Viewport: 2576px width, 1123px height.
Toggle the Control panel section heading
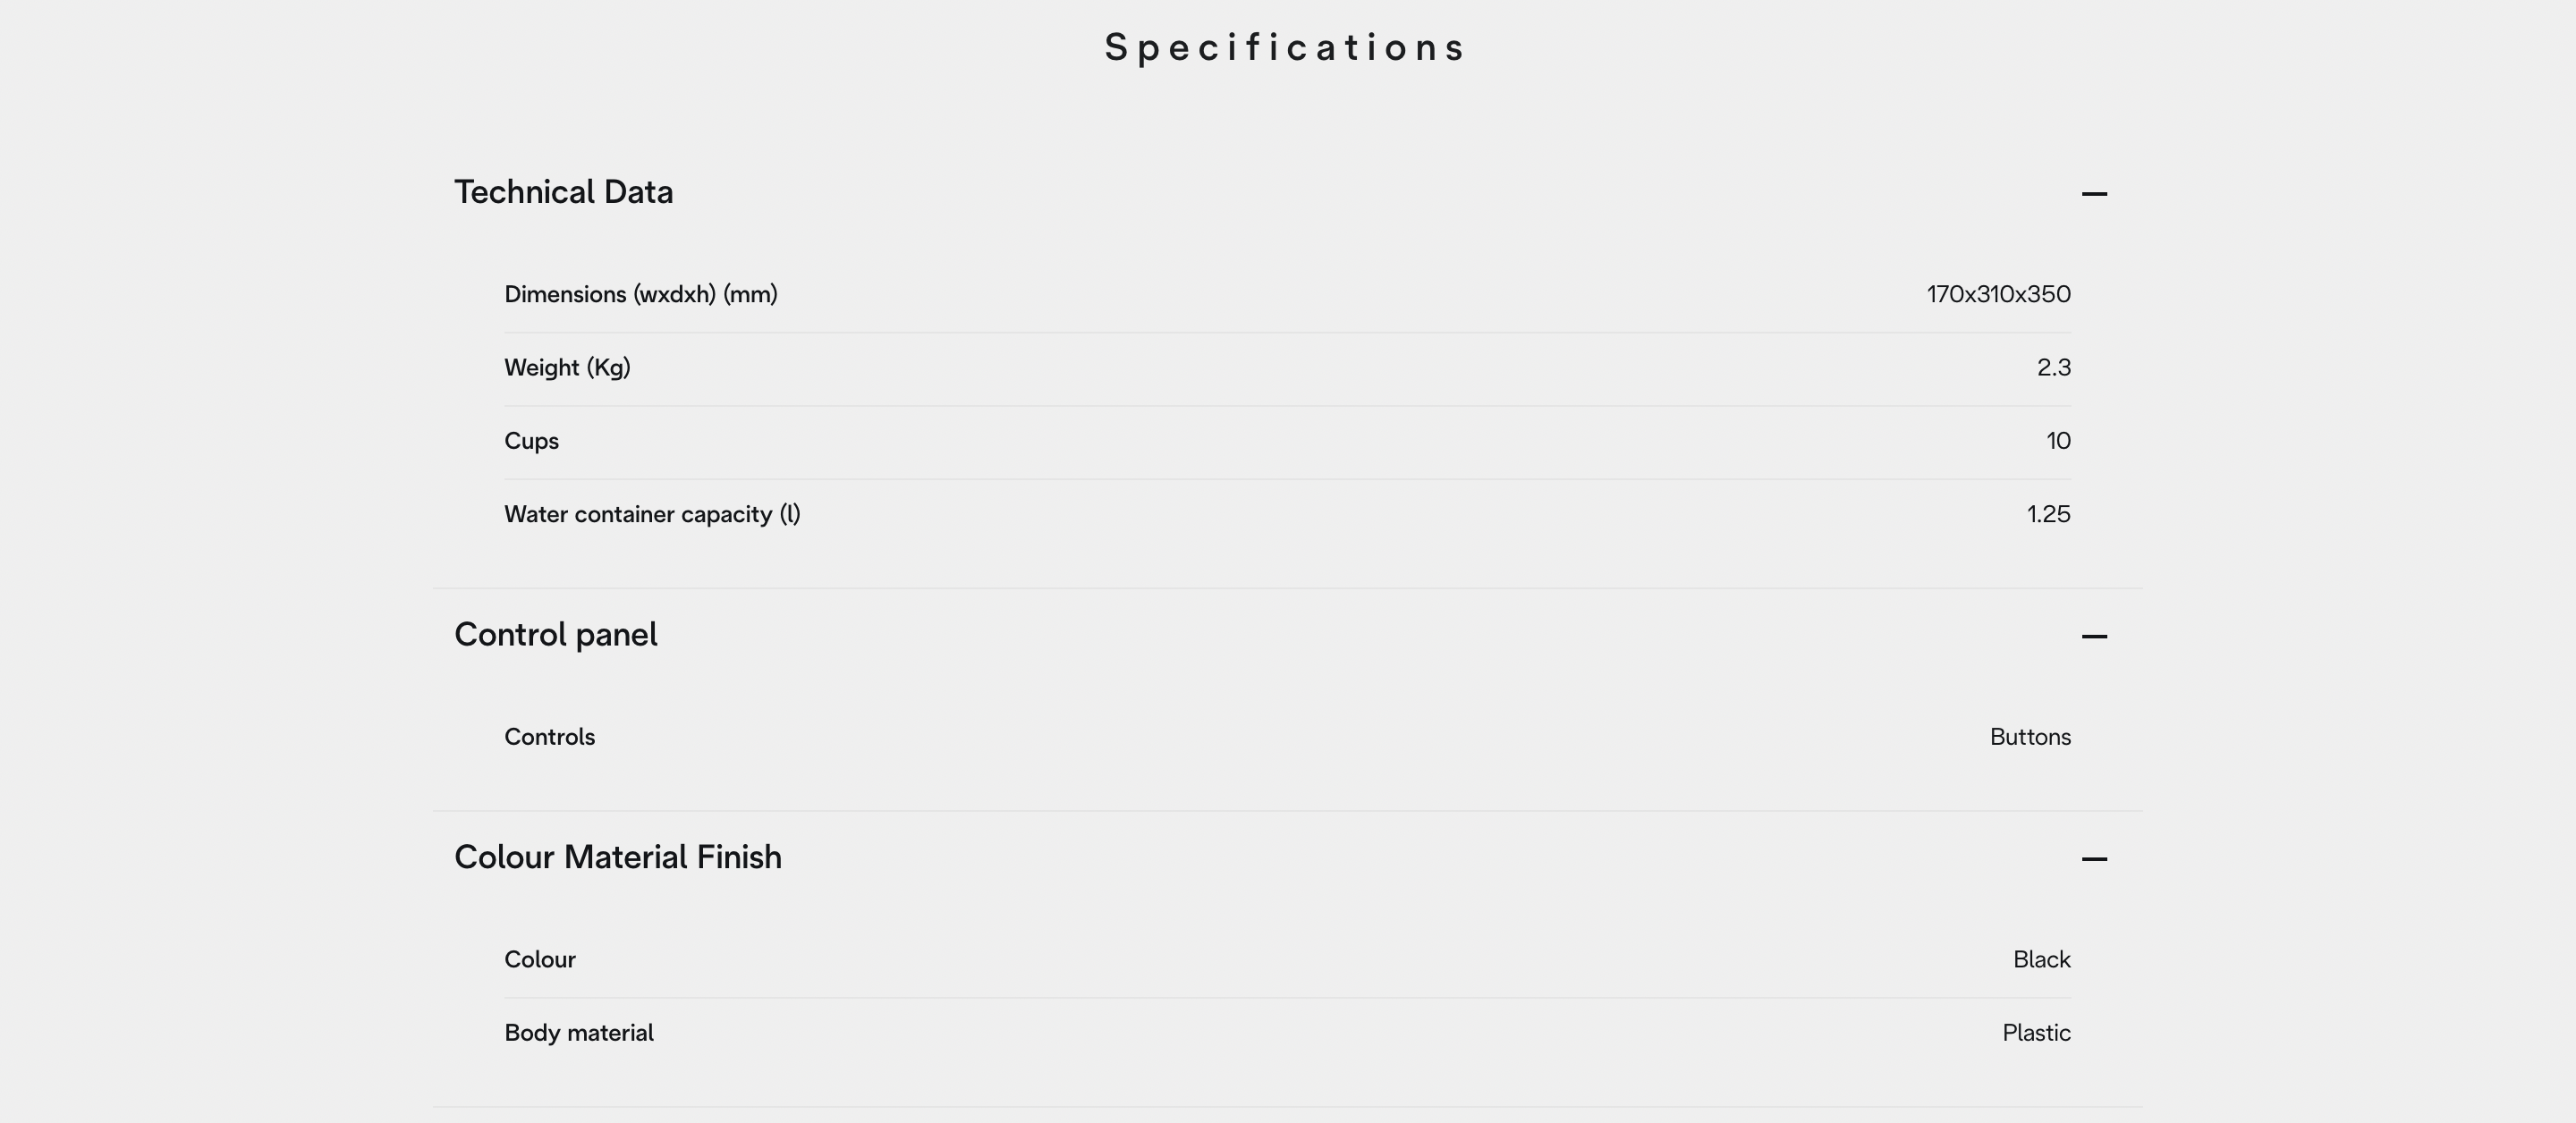555,635
